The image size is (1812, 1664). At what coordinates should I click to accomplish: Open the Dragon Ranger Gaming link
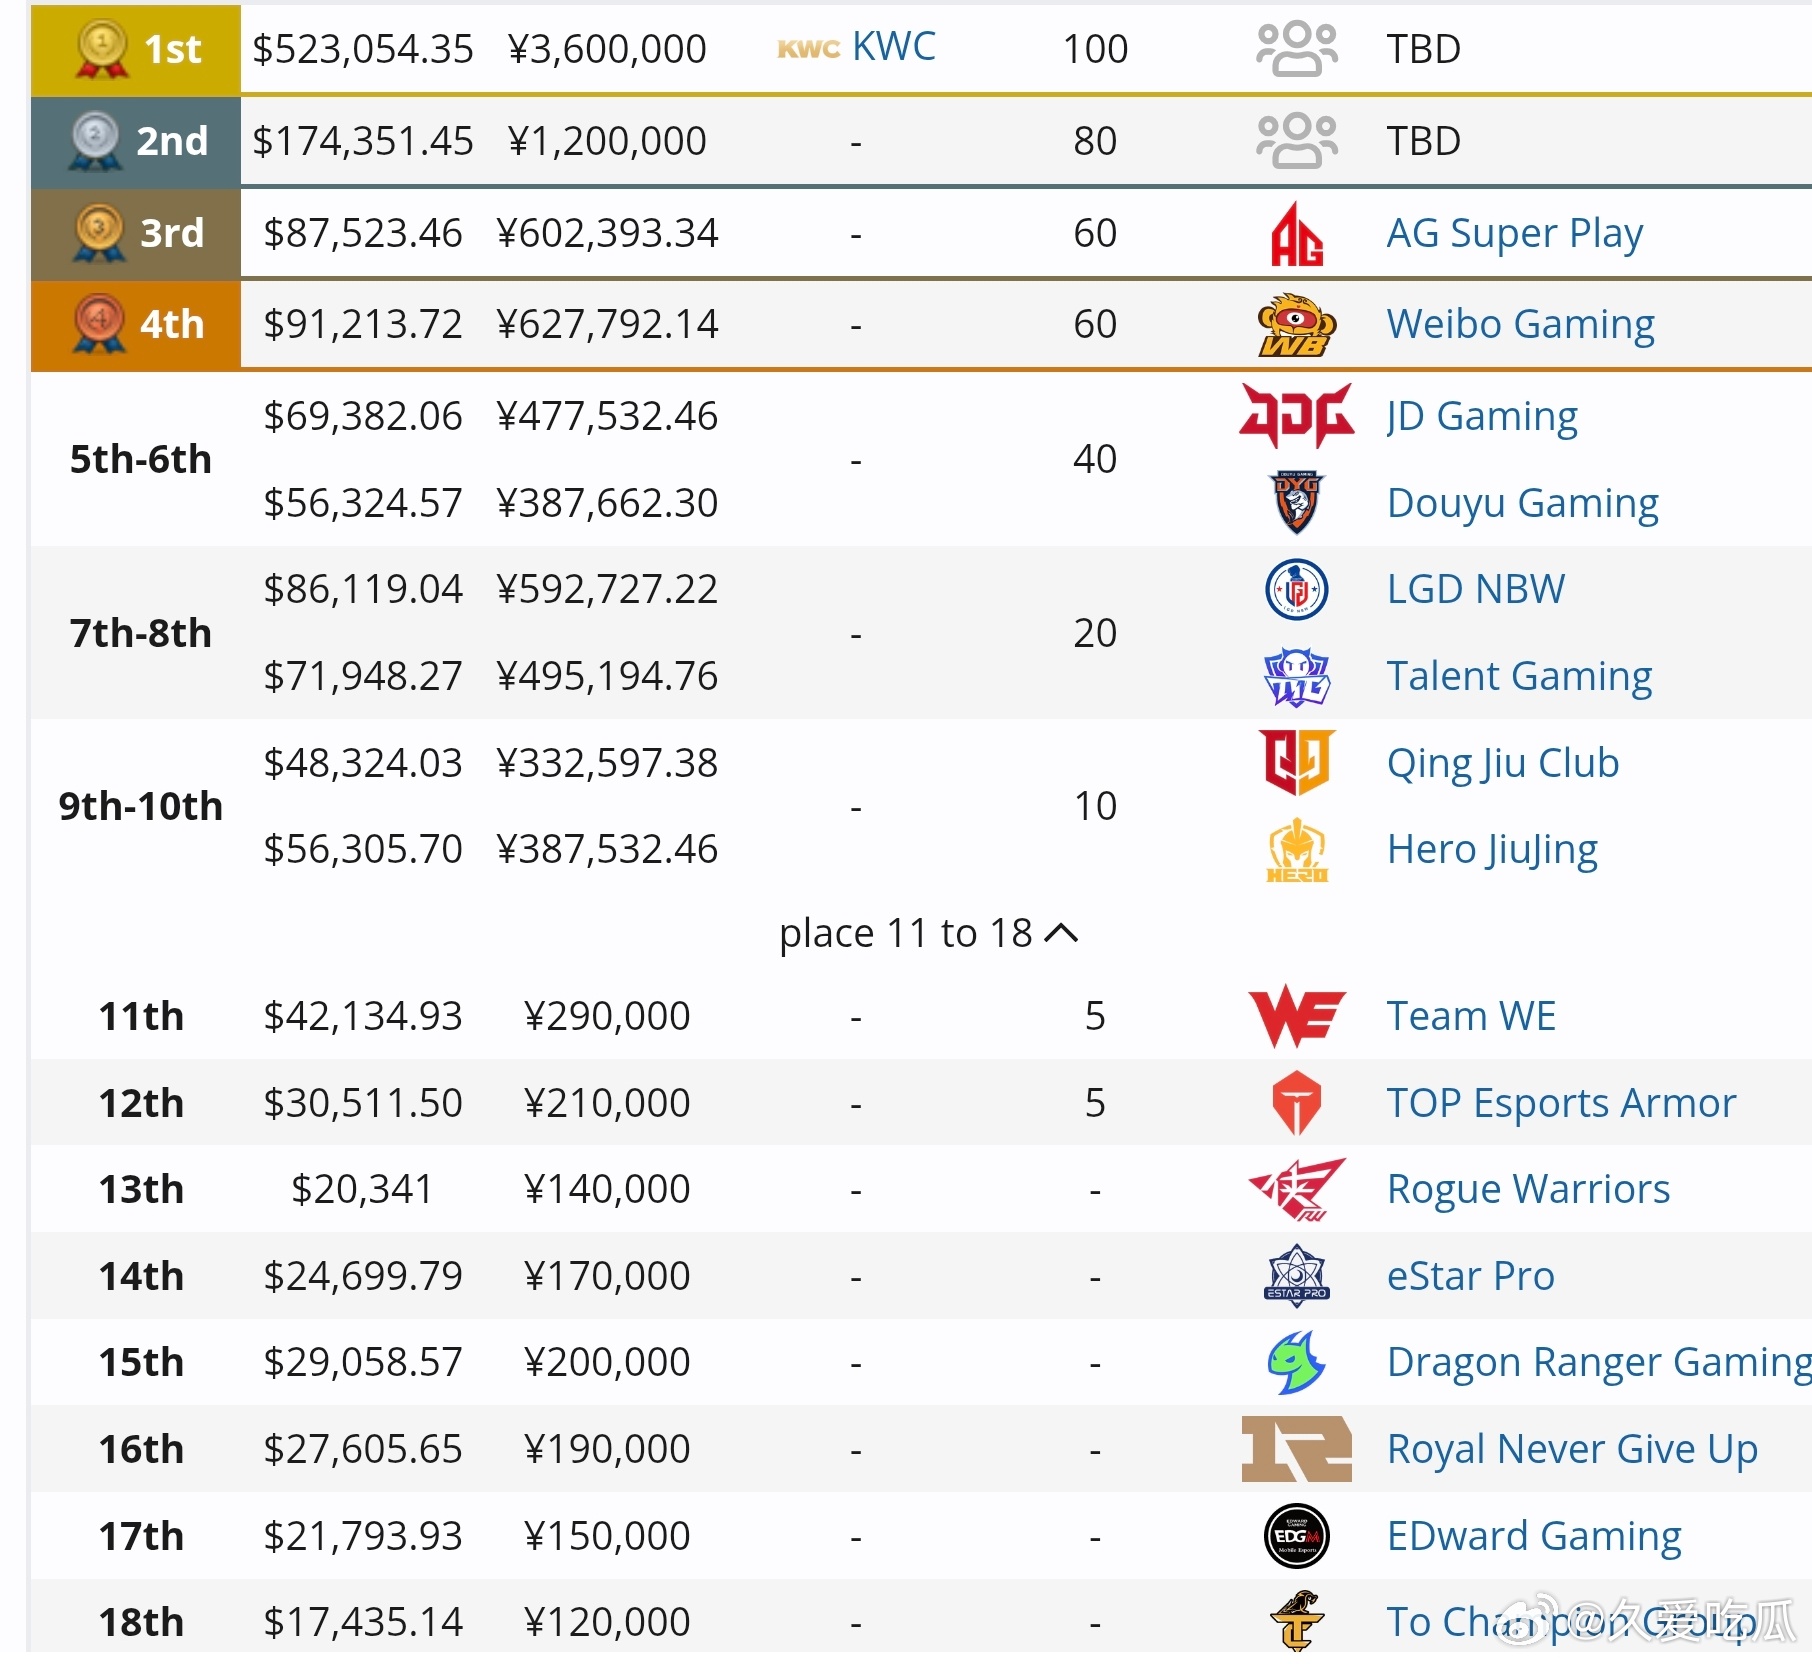1598,1363
